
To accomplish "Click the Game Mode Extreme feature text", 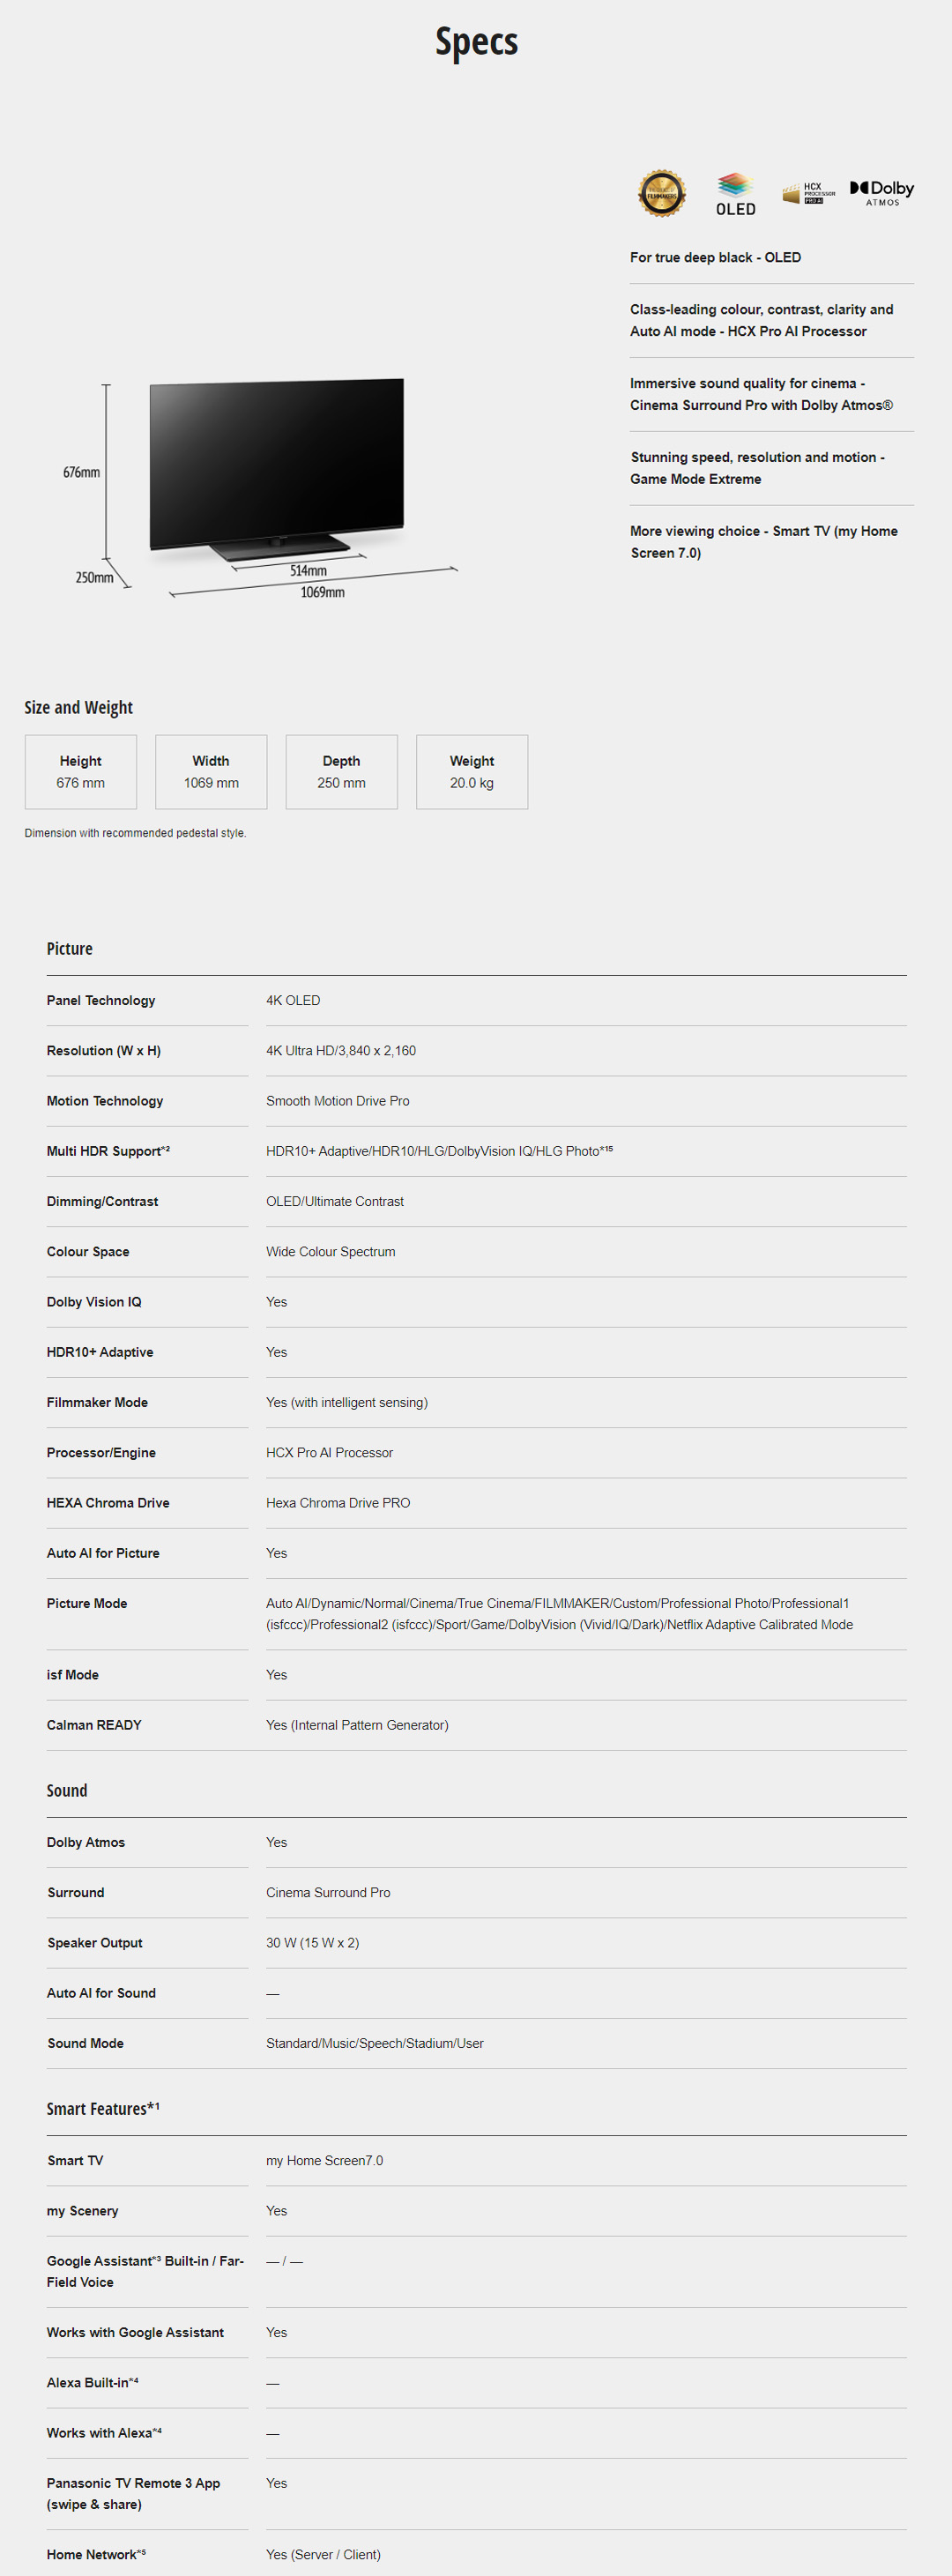I will coord(757,468).
